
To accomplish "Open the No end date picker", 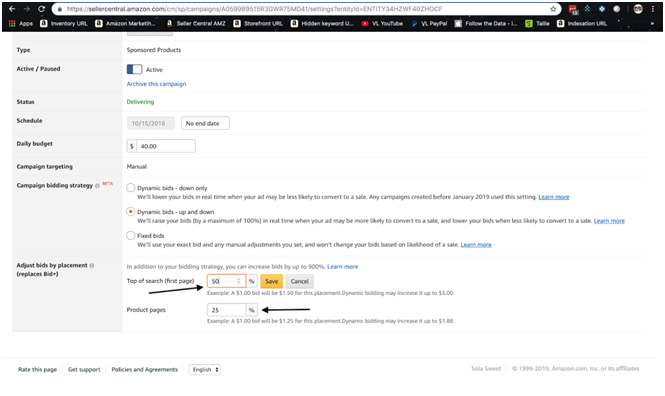I will click(x=205, y=123).
